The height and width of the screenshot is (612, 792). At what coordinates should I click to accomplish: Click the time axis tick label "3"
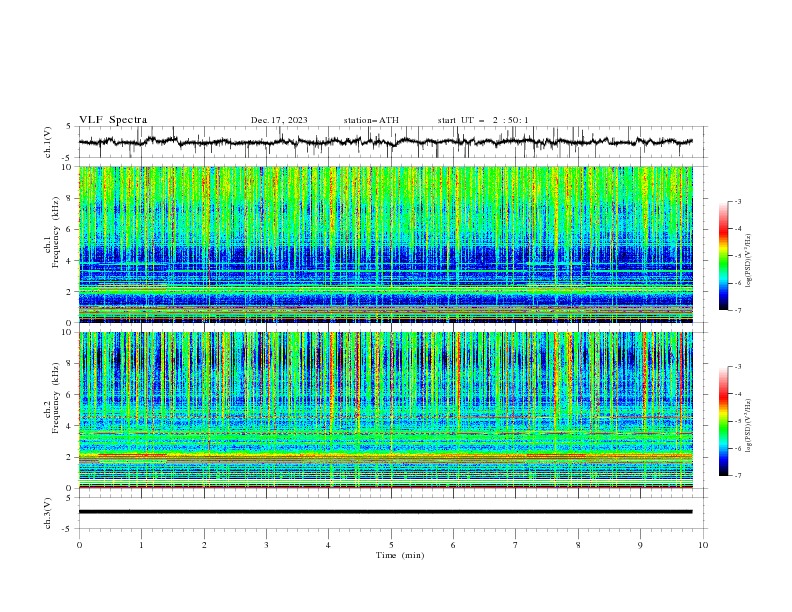[266, 545]
